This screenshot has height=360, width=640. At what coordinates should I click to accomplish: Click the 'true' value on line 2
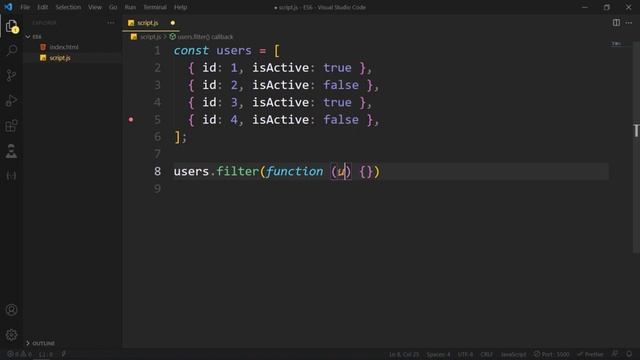(x=337, y=68)
